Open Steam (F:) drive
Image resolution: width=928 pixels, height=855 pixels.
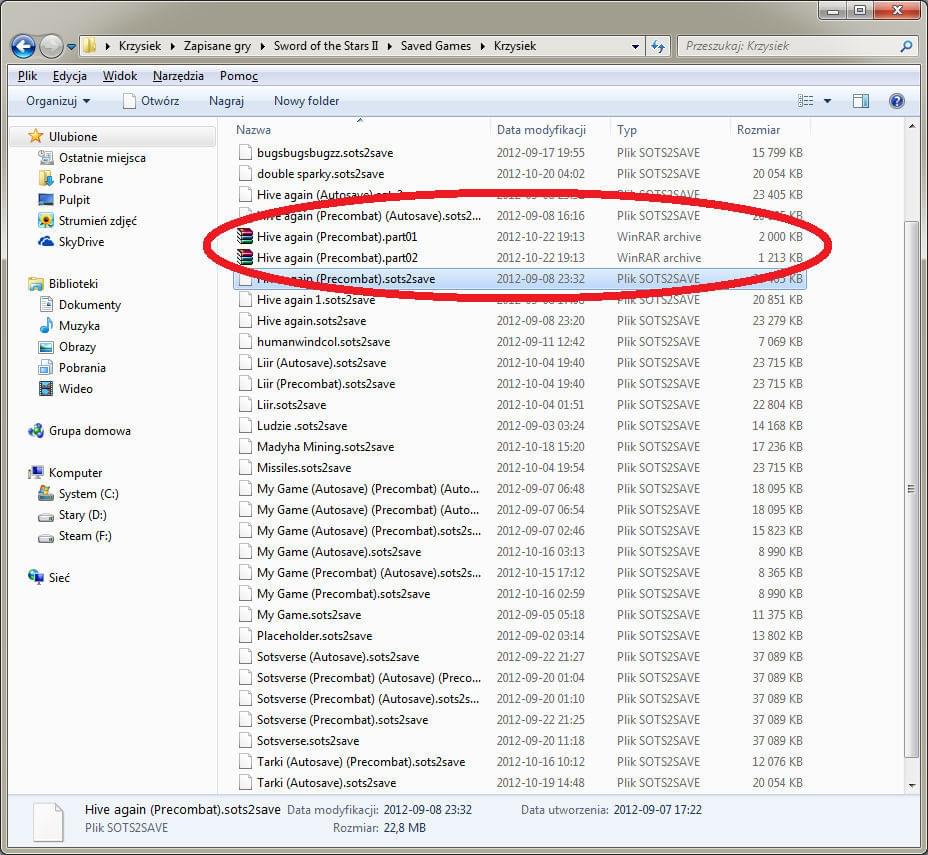click(75, 536)
